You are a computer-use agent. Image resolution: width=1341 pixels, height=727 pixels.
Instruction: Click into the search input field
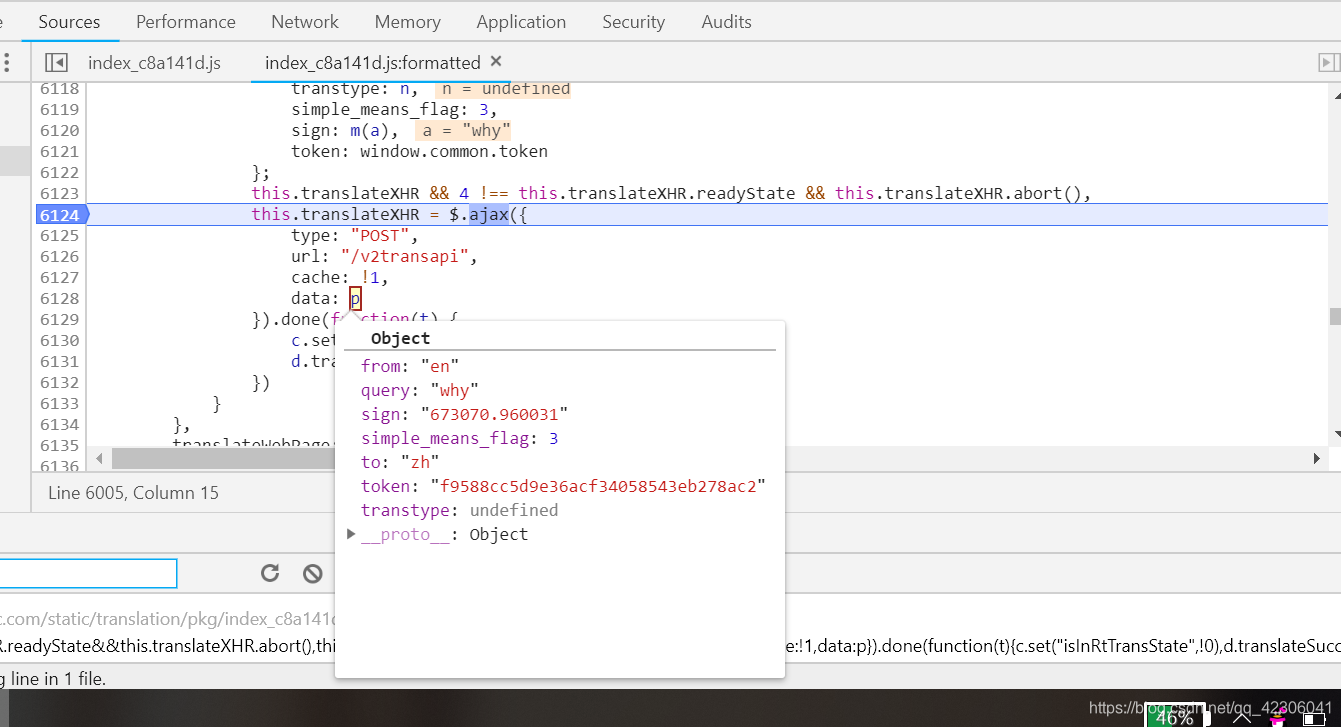pos(88,573)
